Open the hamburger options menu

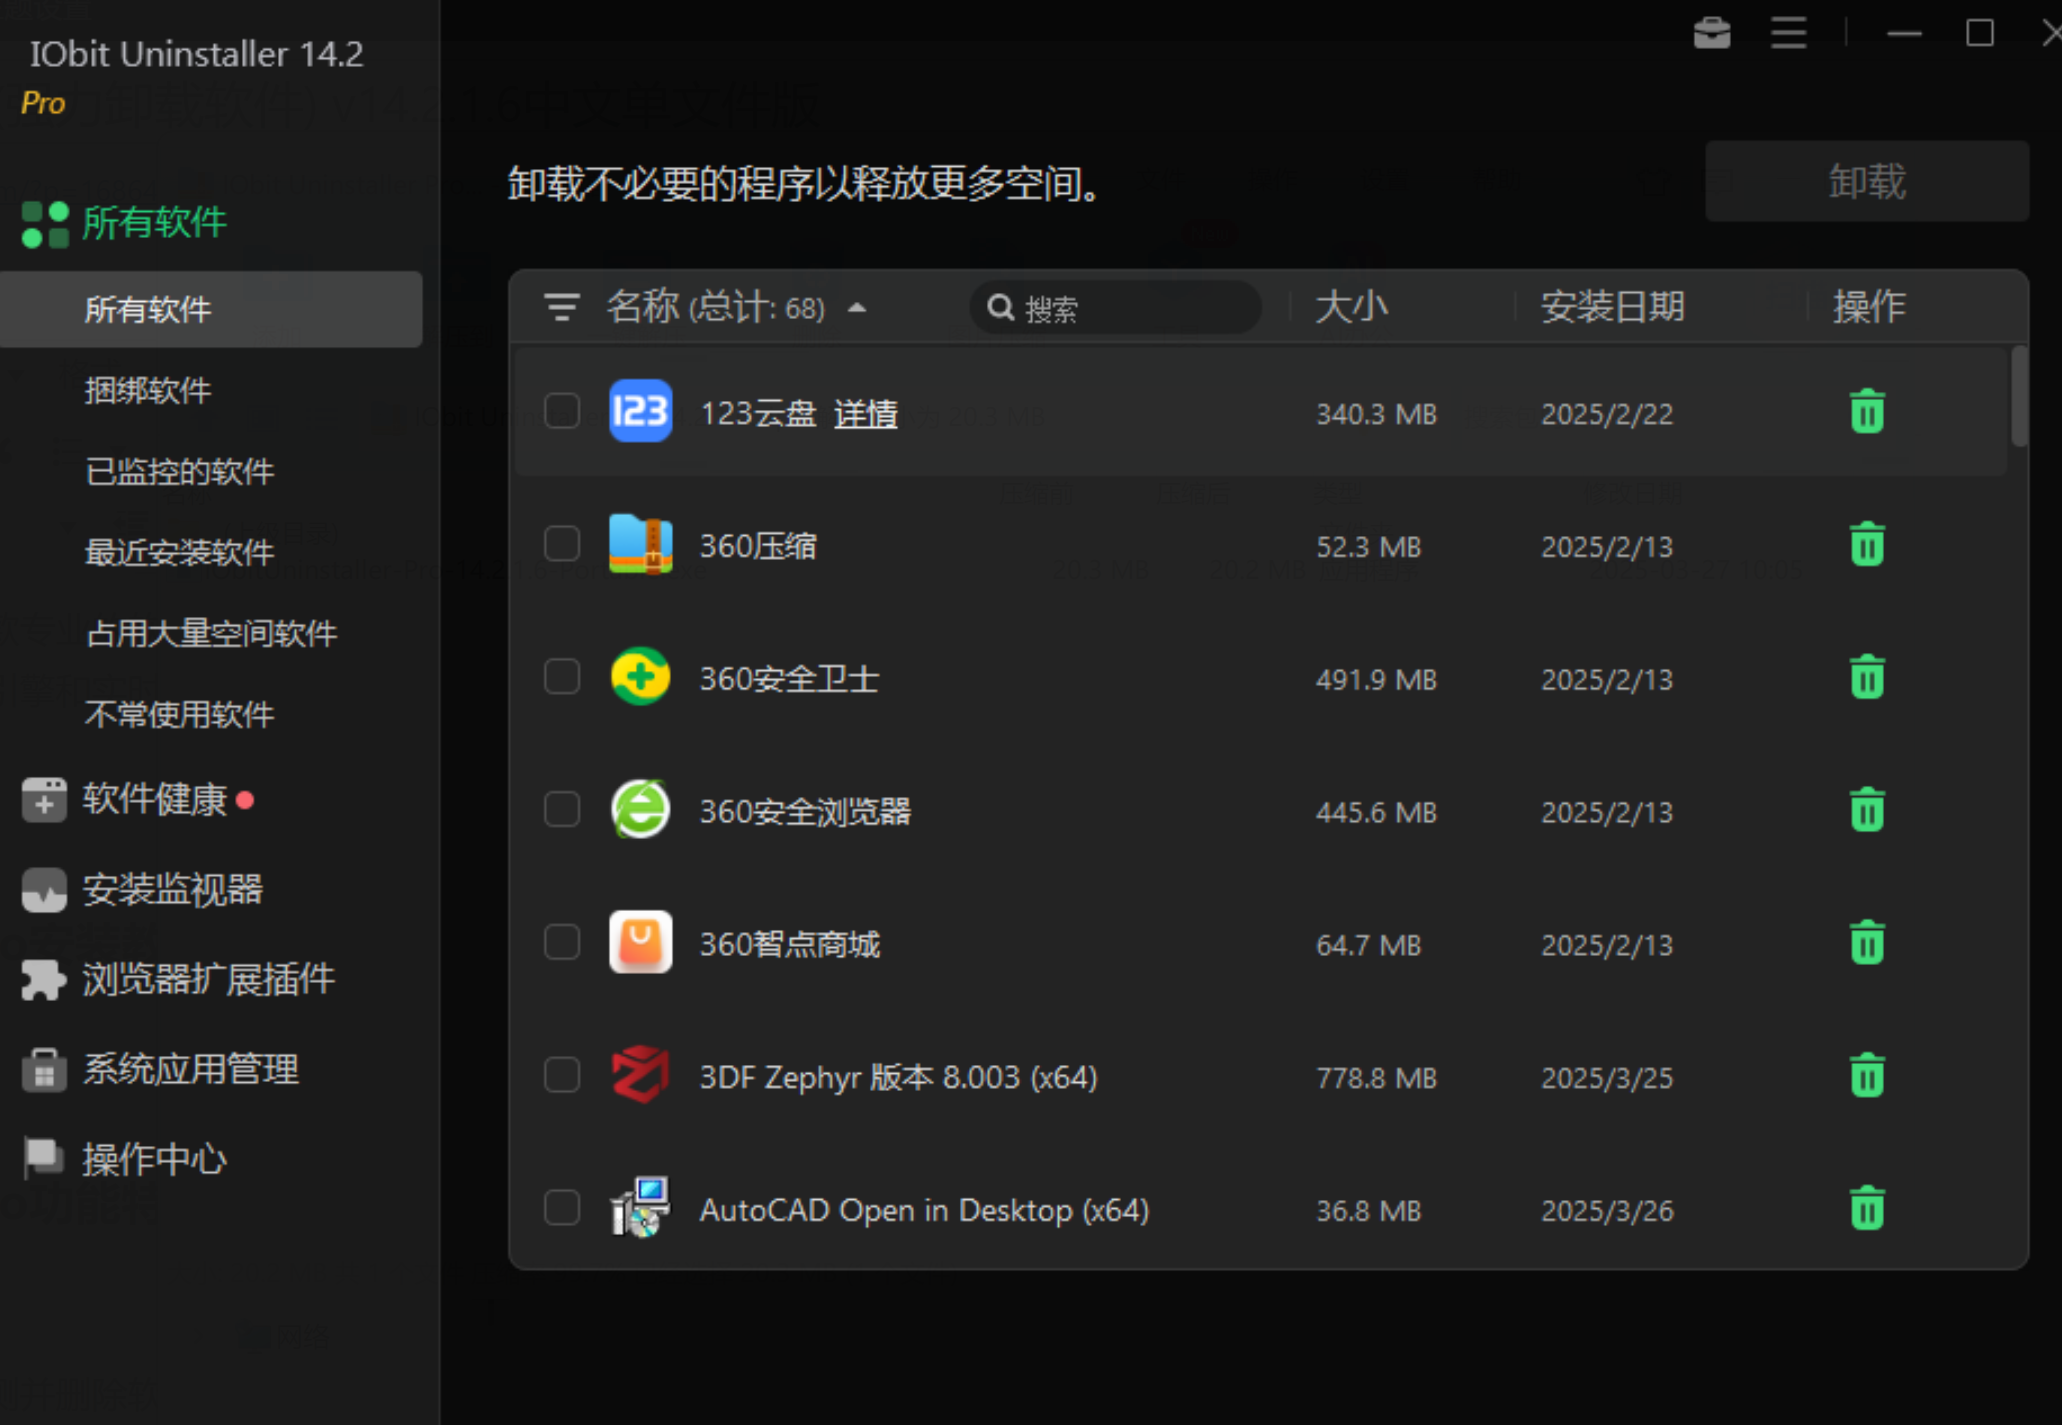(x=1788, y=33)
